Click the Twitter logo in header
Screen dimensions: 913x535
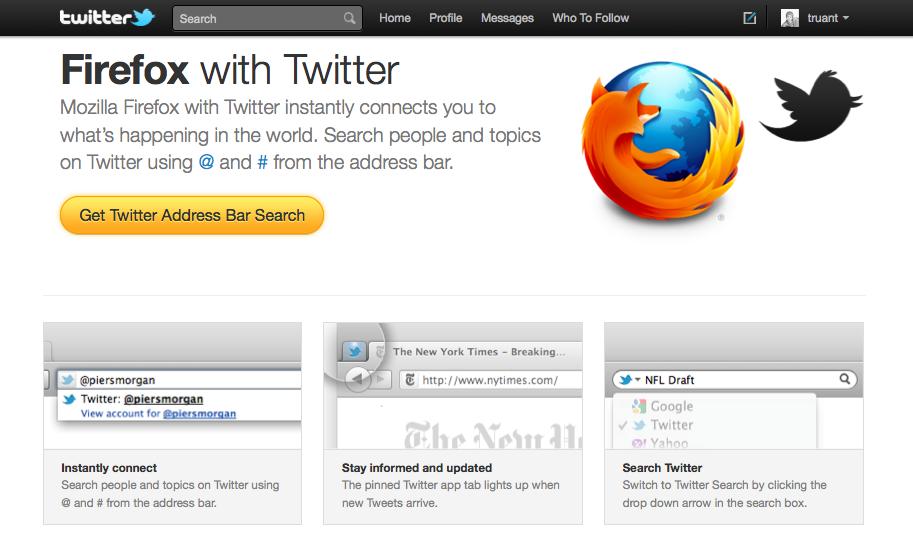tap(107, 17)
